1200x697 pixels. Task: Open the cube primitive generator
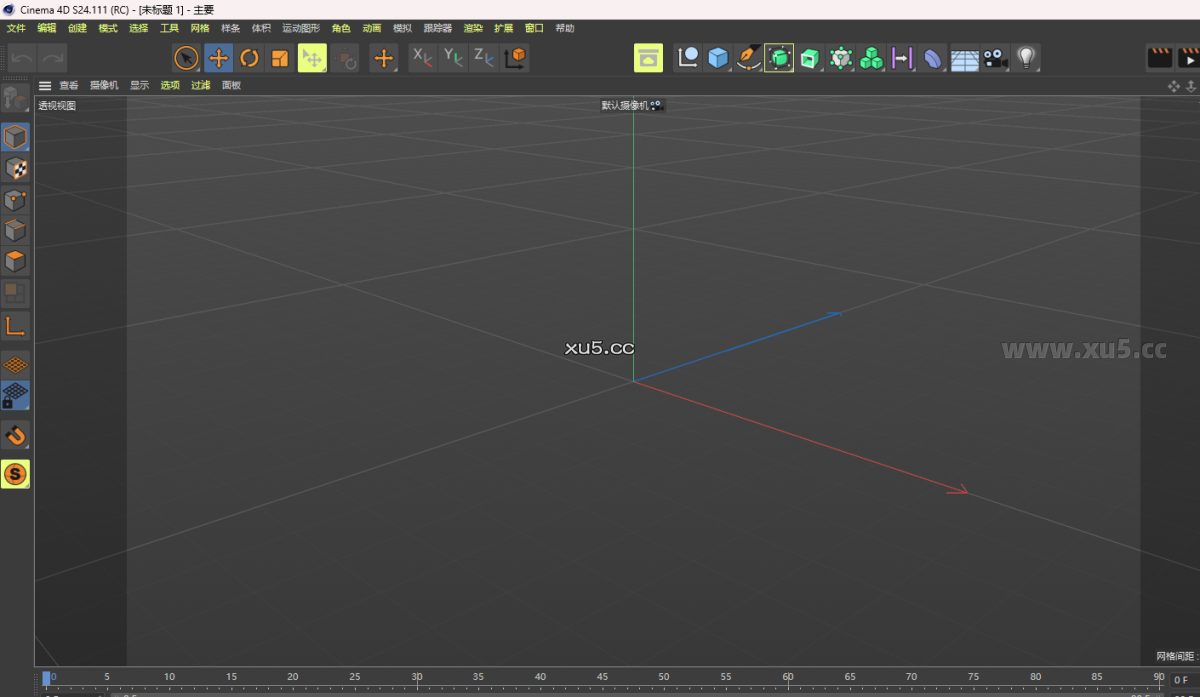[718, 58]
